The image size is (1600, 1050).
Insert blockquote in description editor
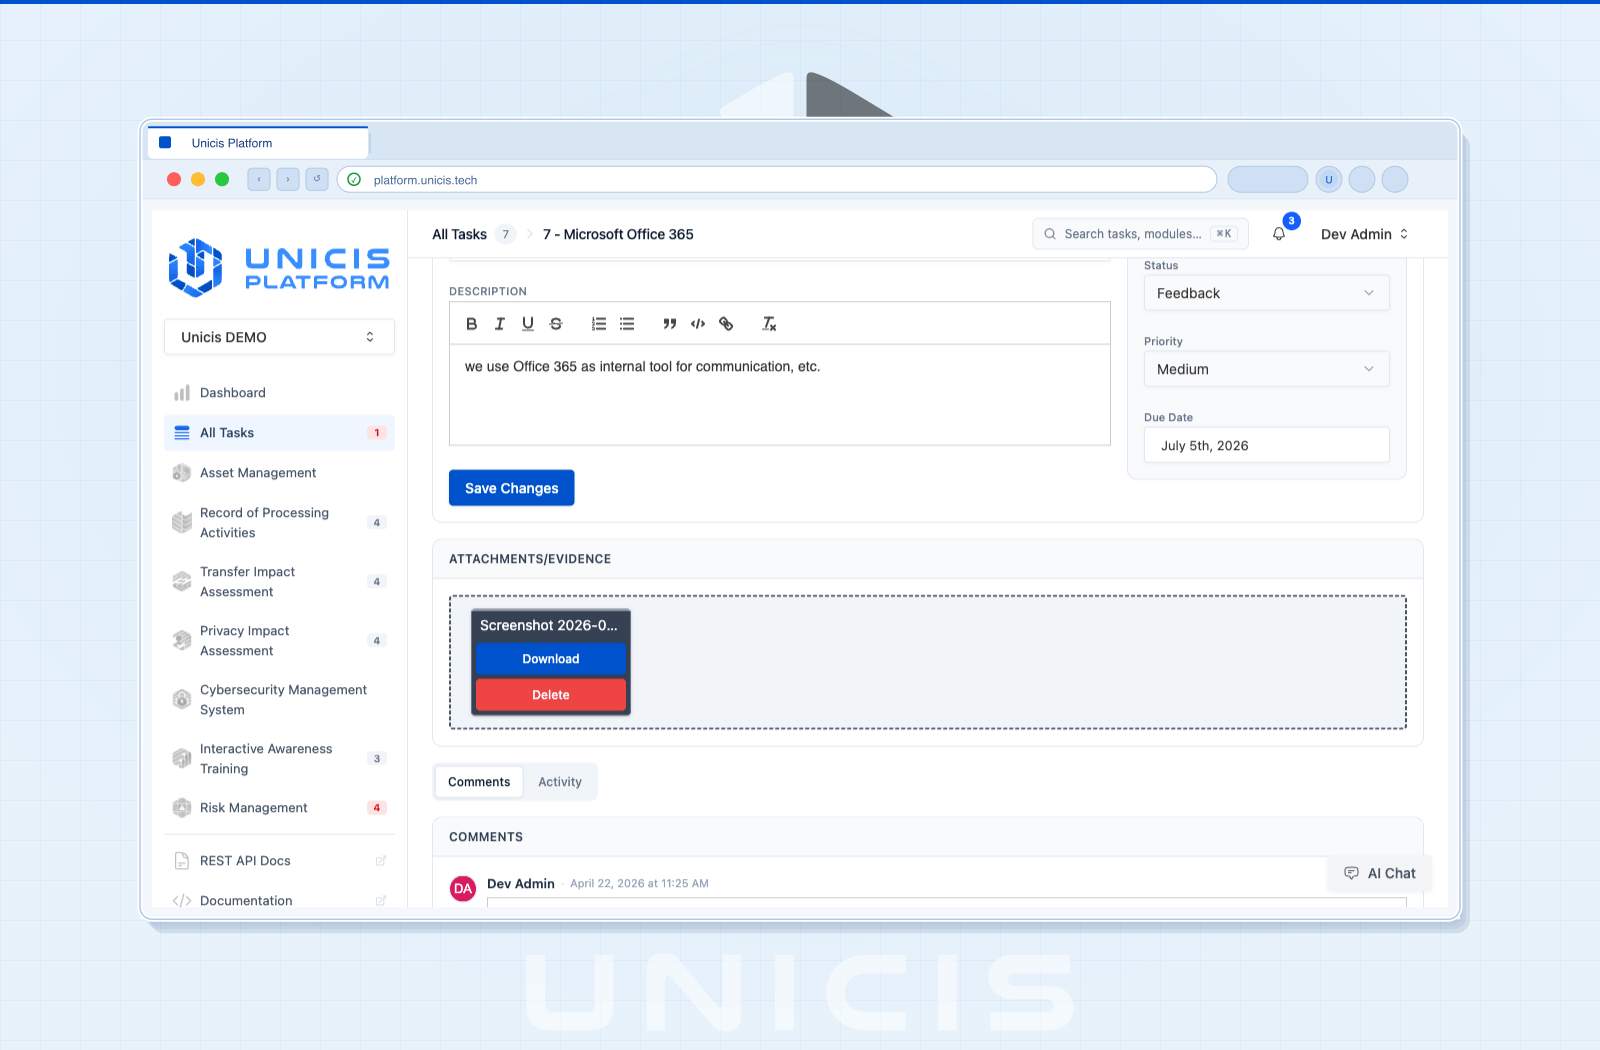670,324
